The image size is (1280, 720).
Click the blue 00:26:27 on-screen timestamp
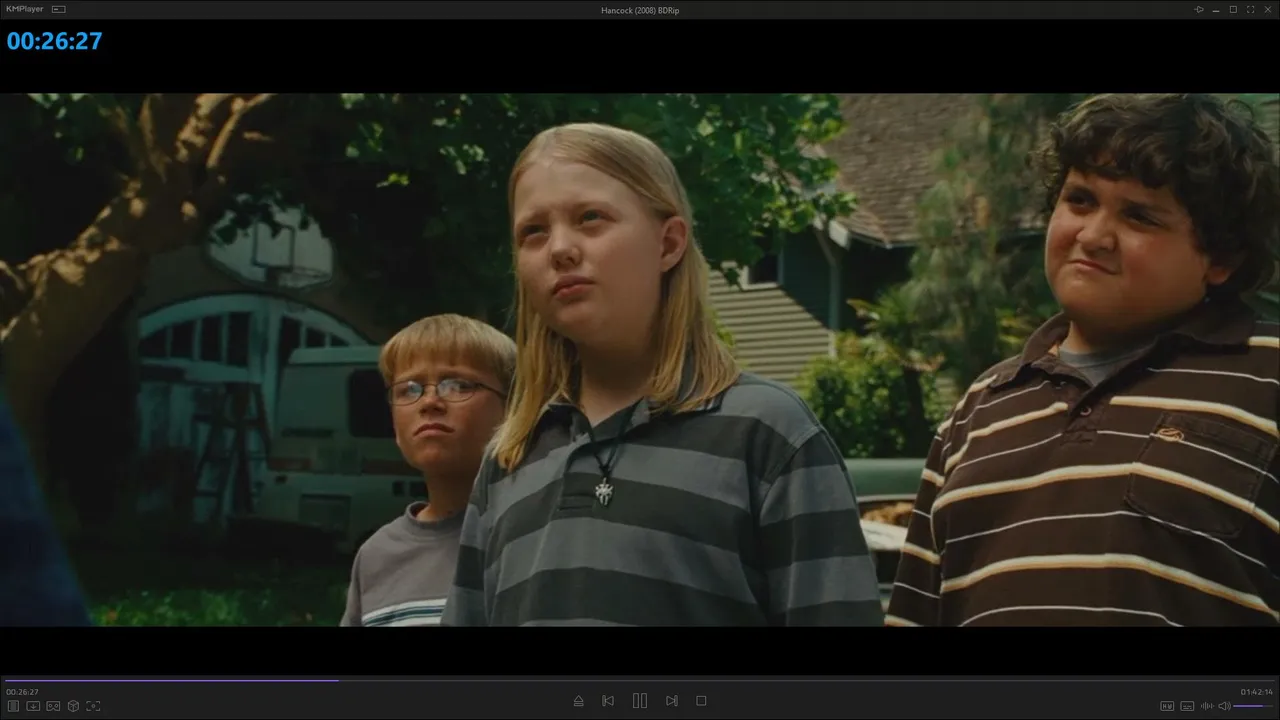click(x=55, y=41)
